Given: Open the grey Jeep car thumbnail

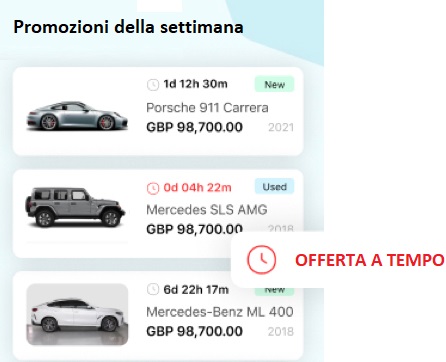Looking at the screenshot, I should click(75, 207).
